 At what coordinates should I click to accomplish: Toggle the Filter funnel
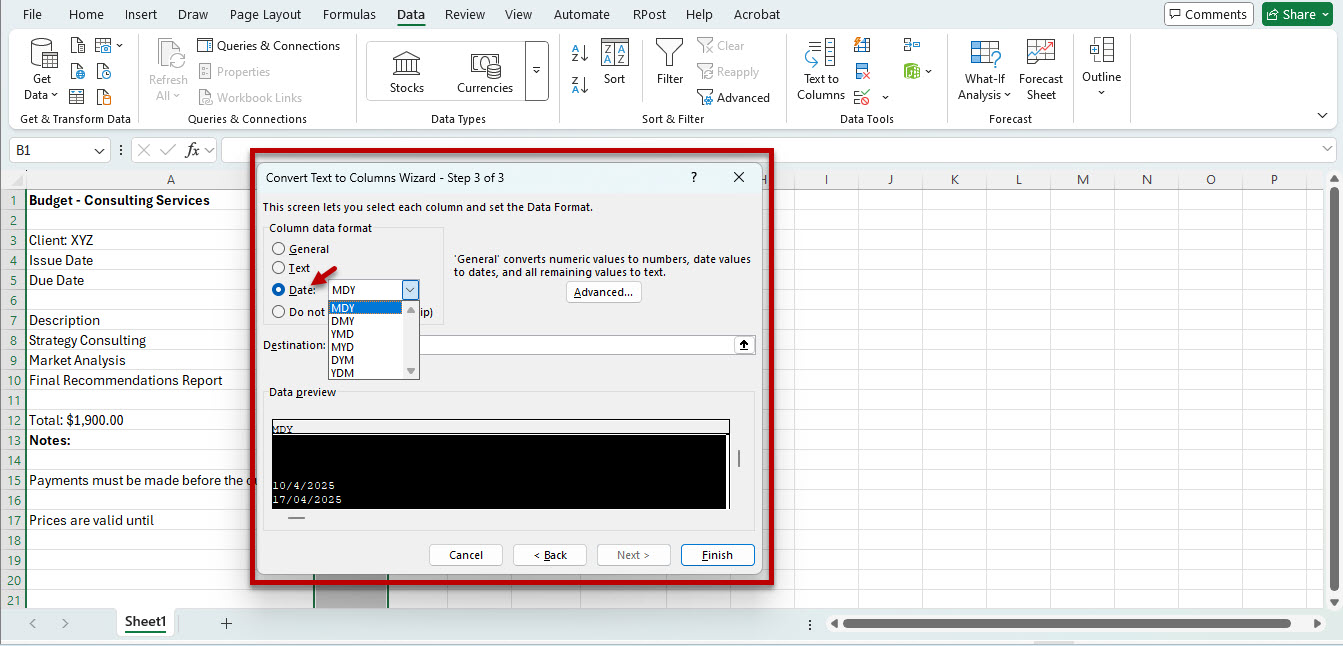tap(670, 62)
